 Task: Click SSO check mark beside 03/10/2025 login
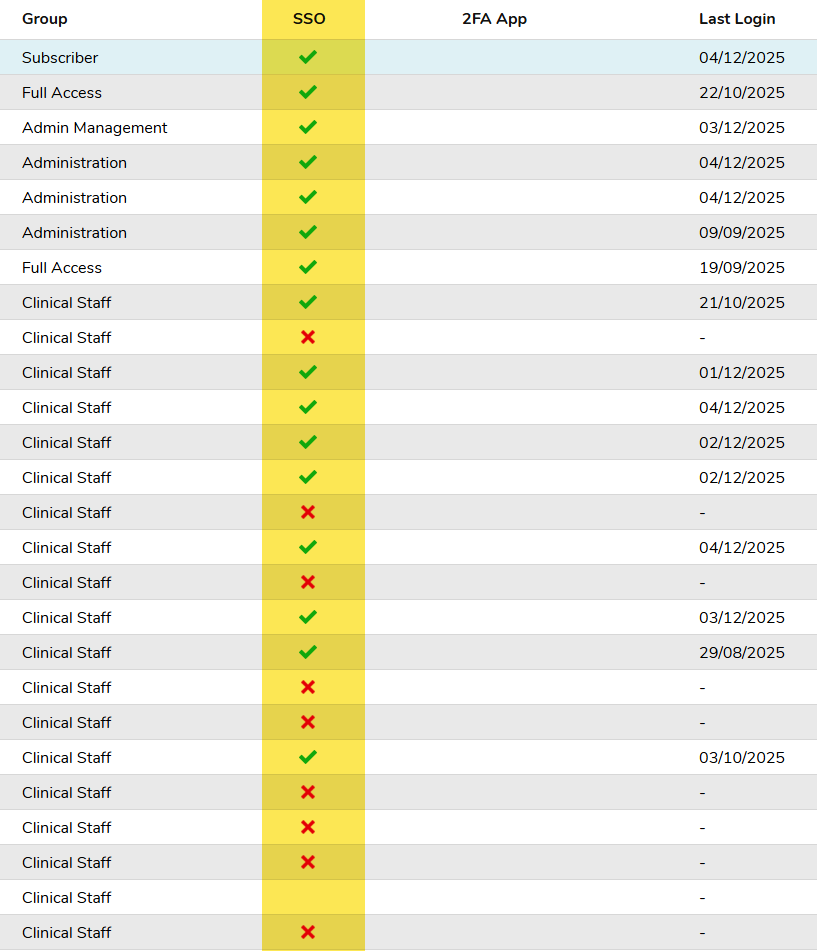click(x=308, y=757)
